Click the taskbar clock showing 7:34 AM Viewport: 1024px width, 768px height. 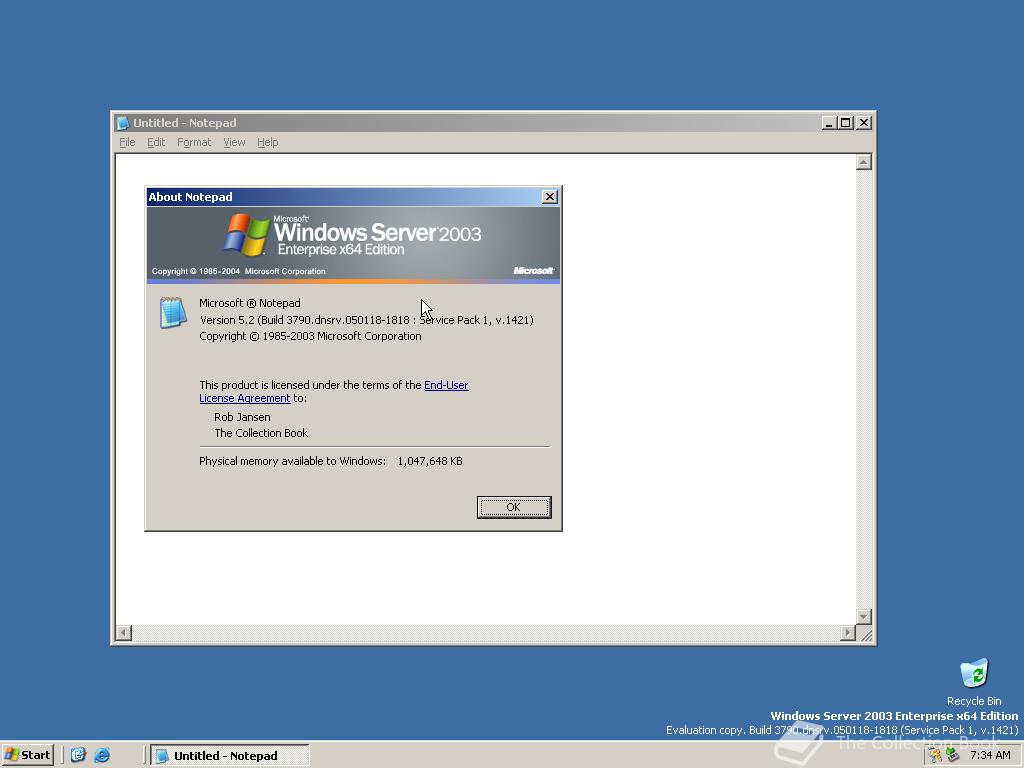click(990, 755)
